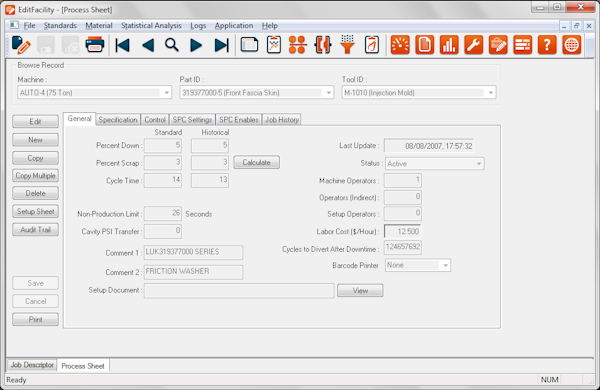Image resolution: width=600 pixels, height=390 pixels.
Task: Open the Standards menu
Action: point(60,26)
